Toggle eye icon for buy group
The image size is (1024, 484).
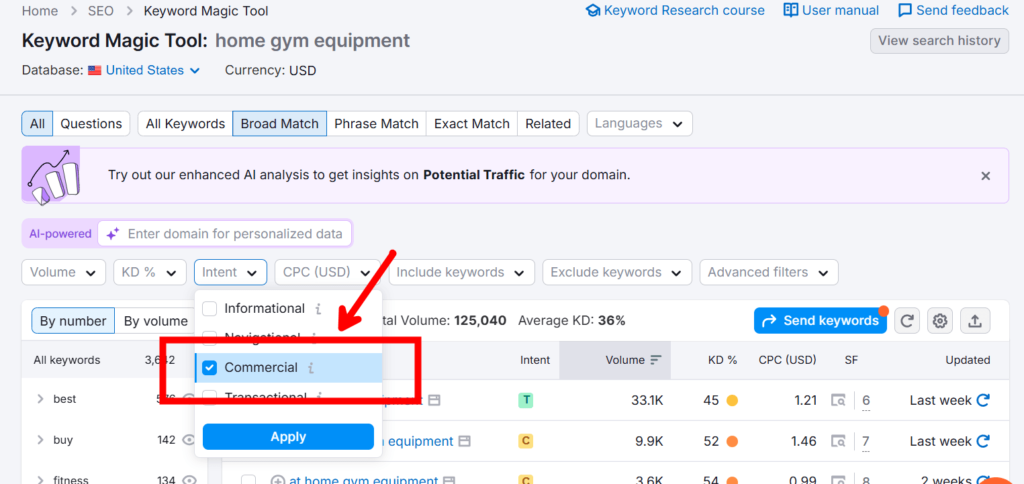coord(189,440)
